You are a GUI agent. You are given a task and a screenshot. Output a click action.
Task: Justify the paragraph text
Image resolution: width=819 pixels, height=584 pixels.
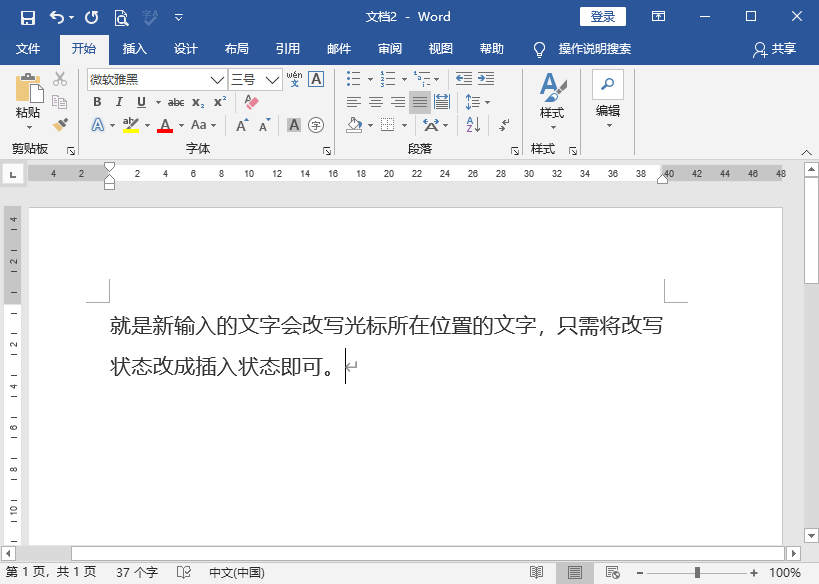coord(420,102)
